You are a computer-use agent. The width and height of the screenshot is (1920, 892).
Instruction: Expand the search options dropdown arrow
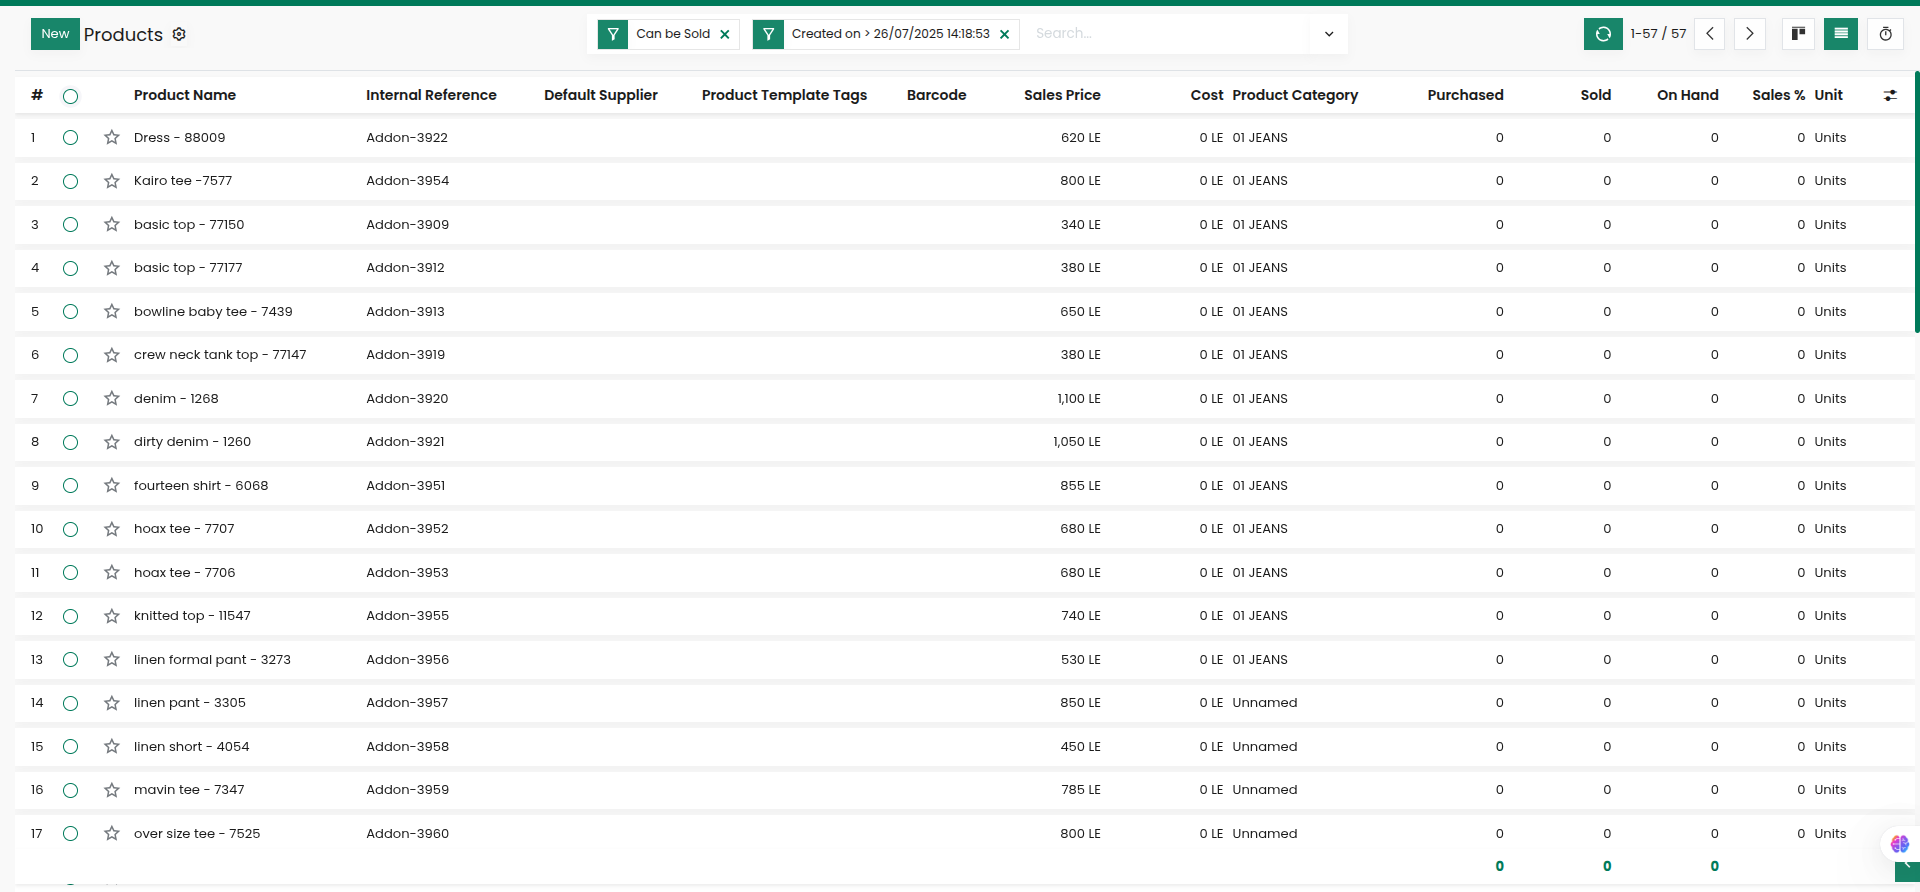[x=1328, y=34]
